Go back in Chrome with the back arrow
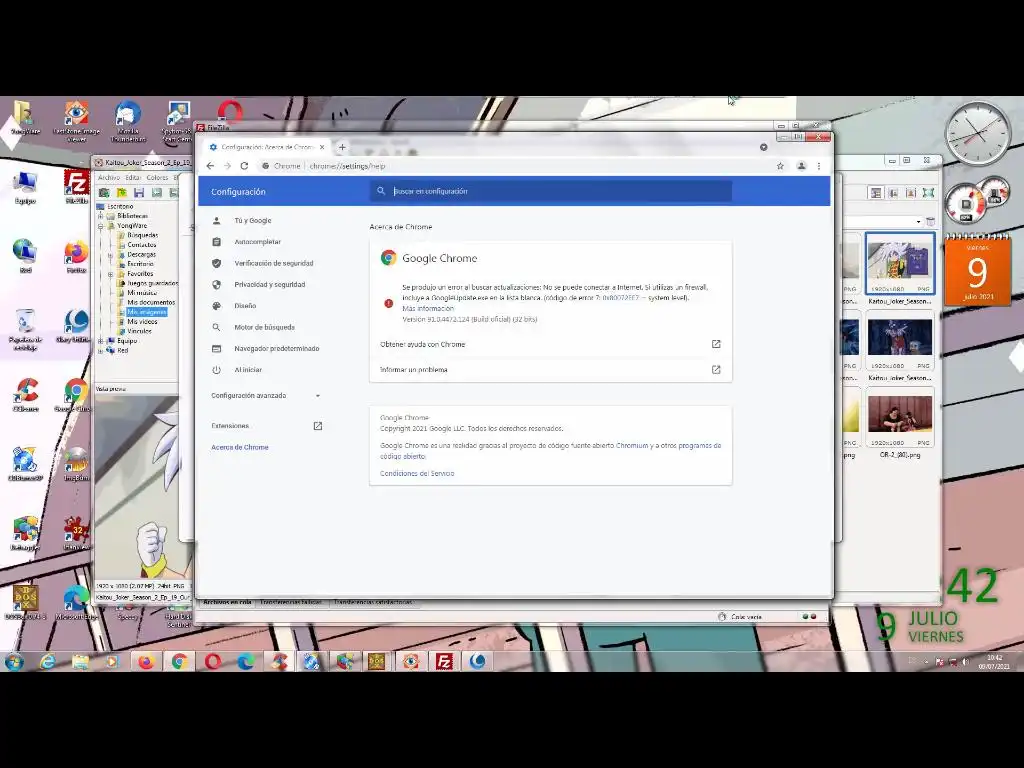The image size is (1024, 768). [x=210, y=166]
